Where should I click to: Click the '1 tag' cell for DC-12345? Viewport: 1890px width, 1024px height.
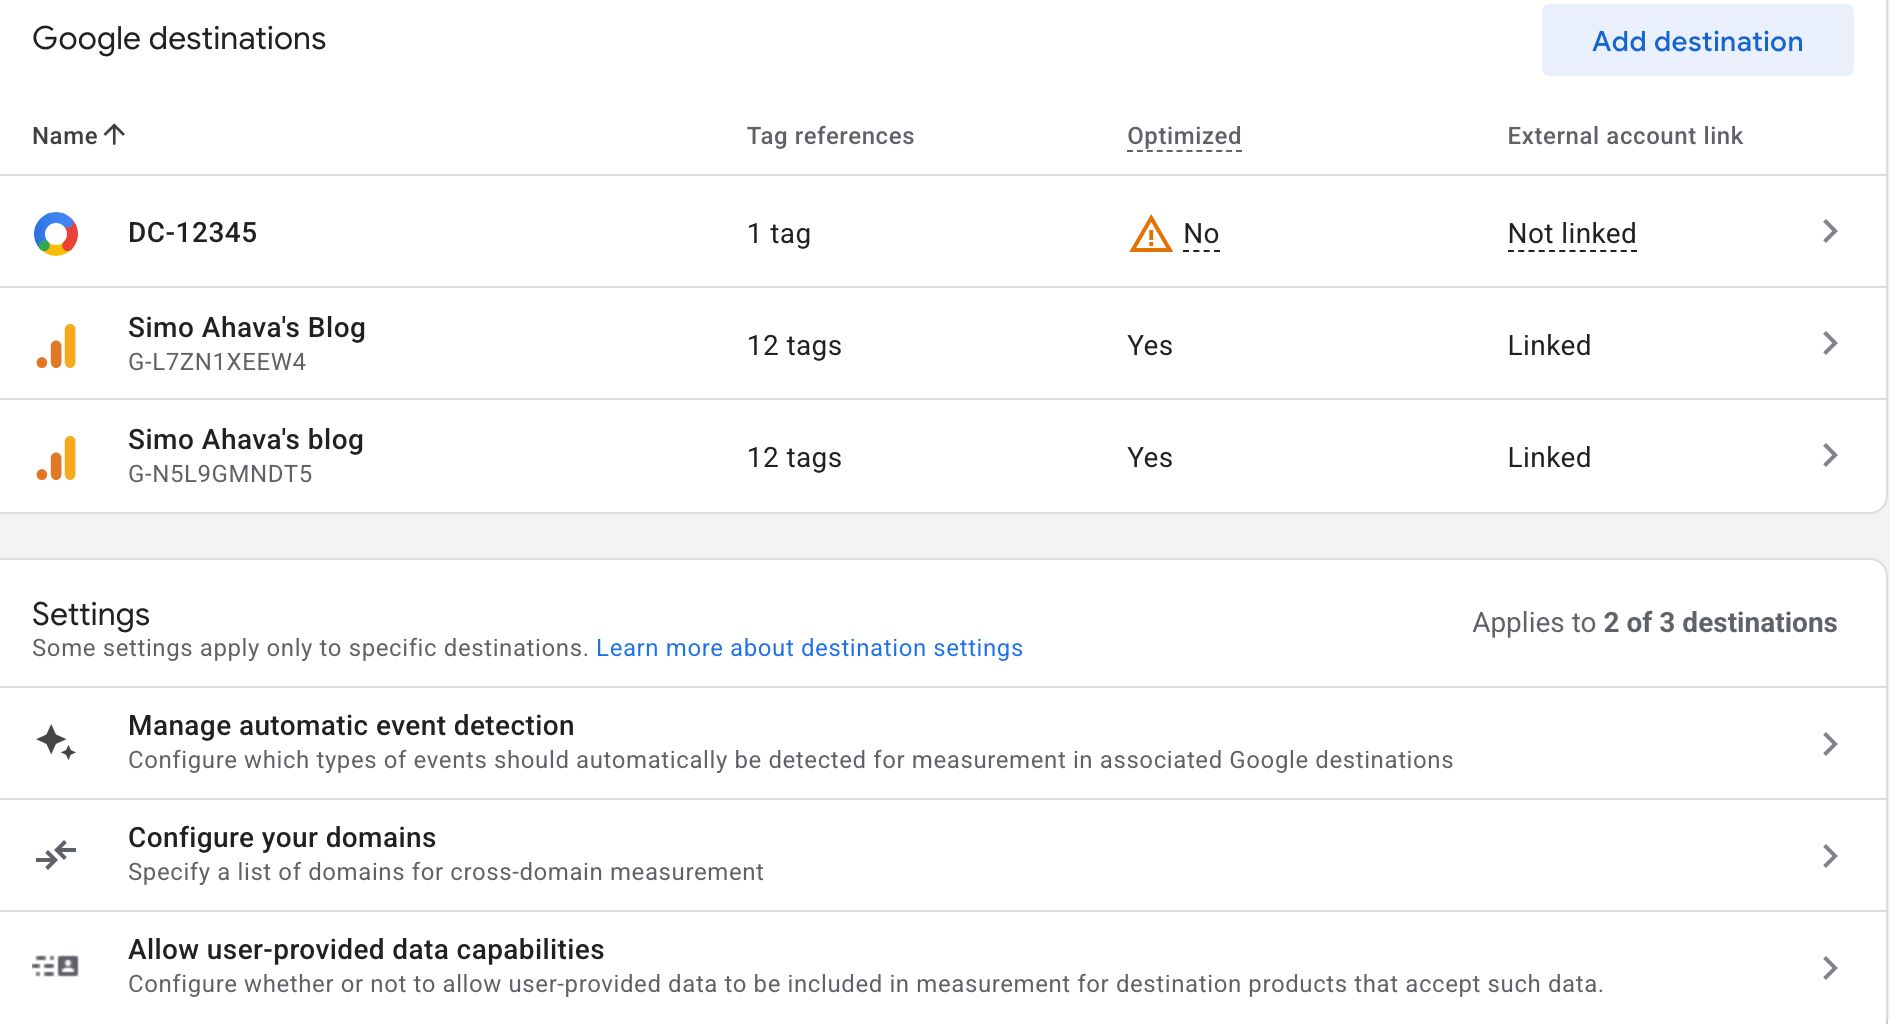[x=778, y=234]
